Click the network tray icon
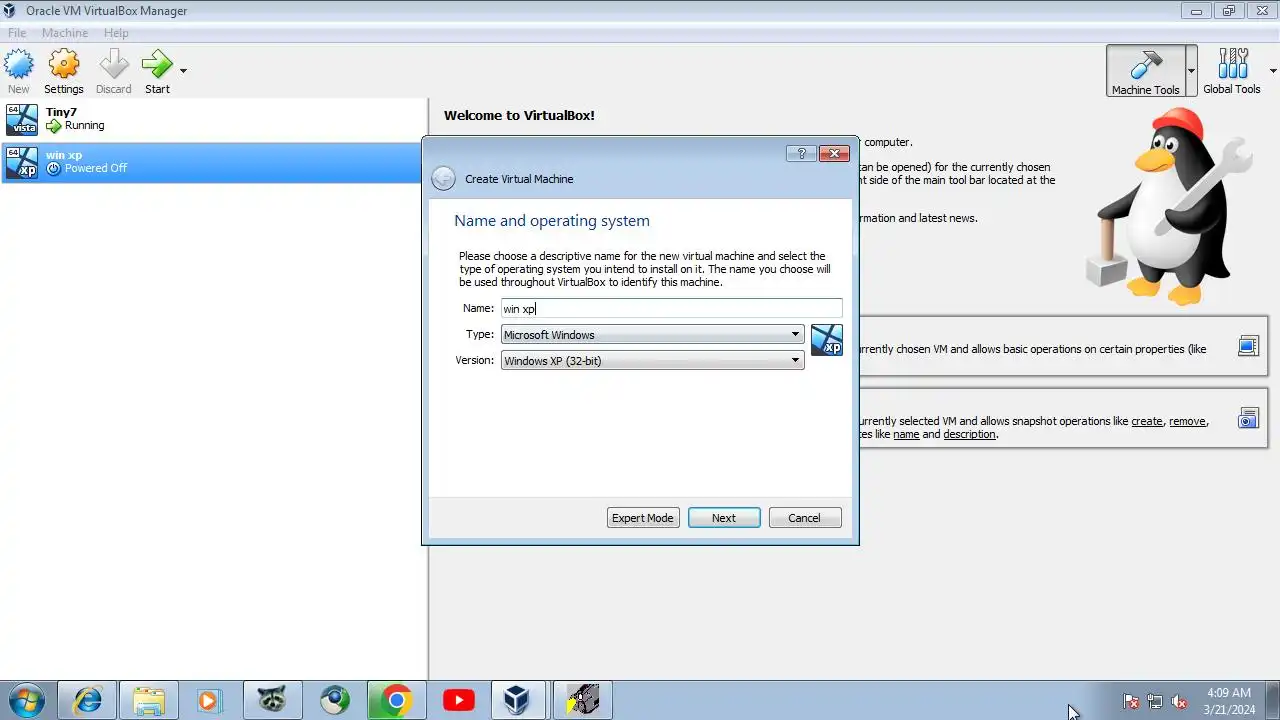This screenshot has width=1280, height=720. tap(1155, 702)
